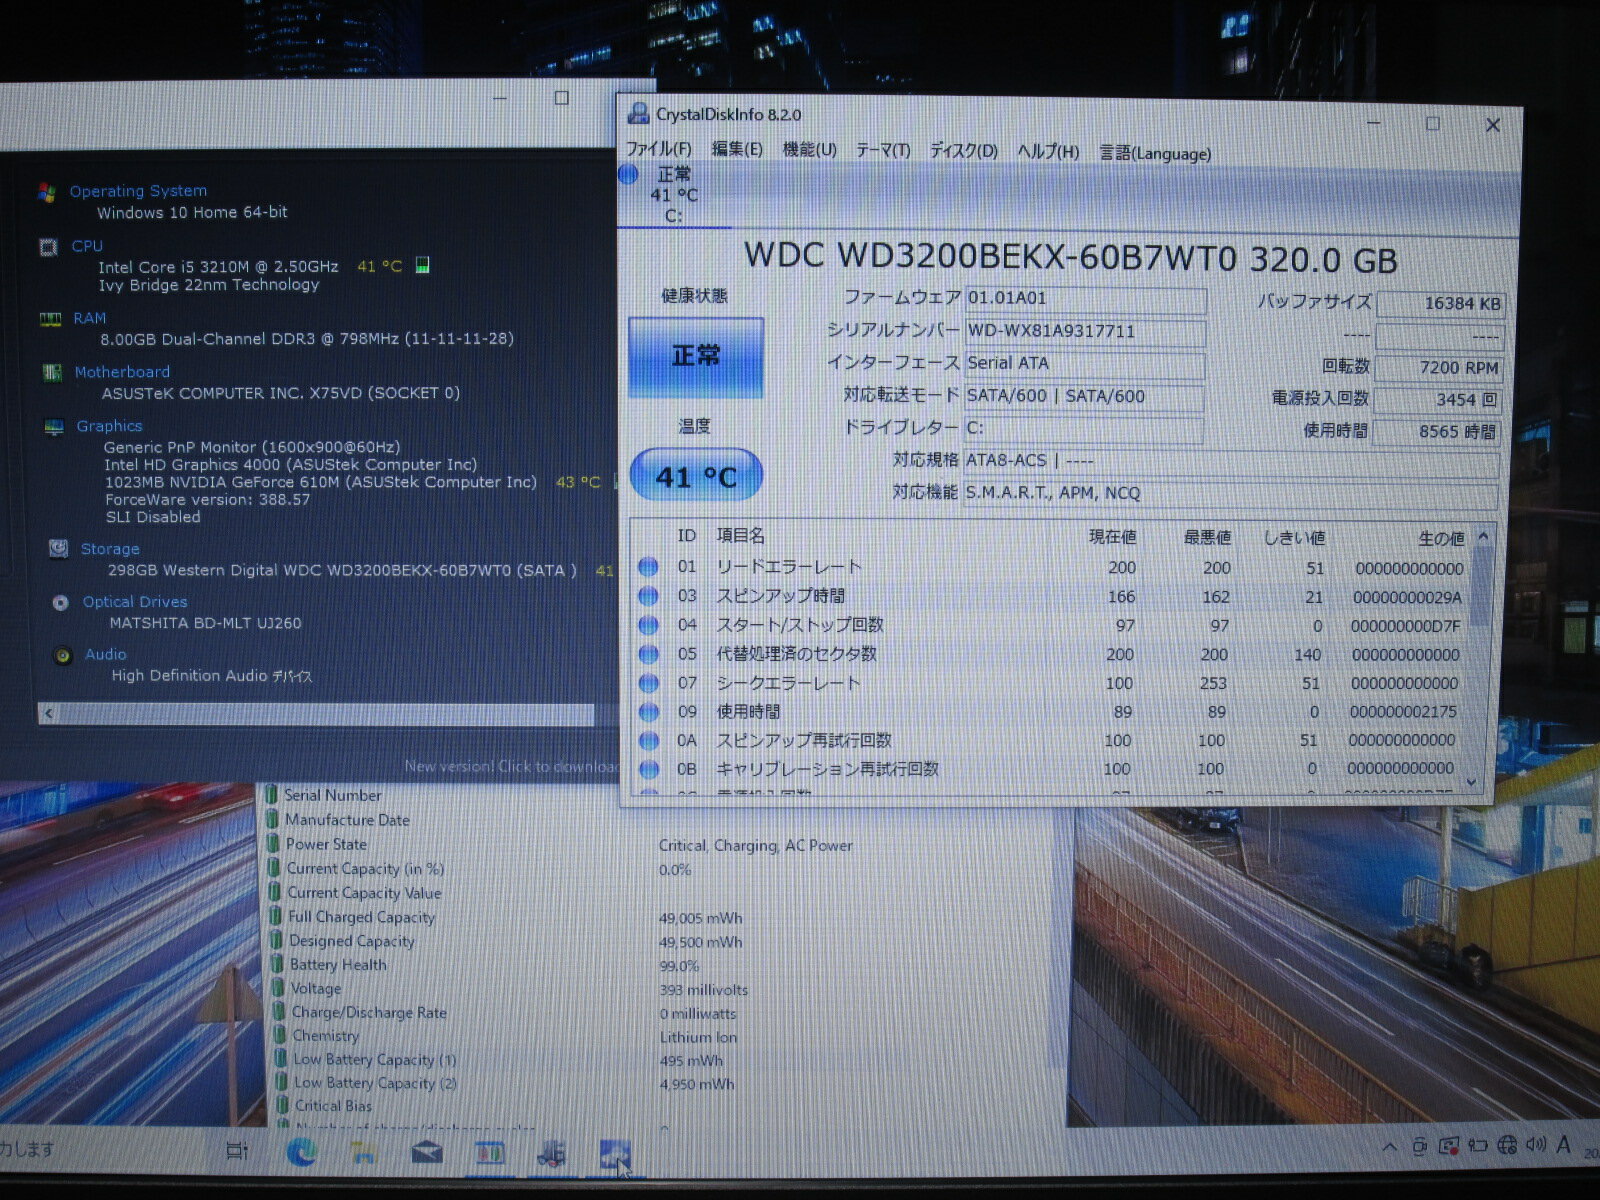Open File Explorer from the taskbar
Screen dimensions: 1600x1200
[364, 1153]
